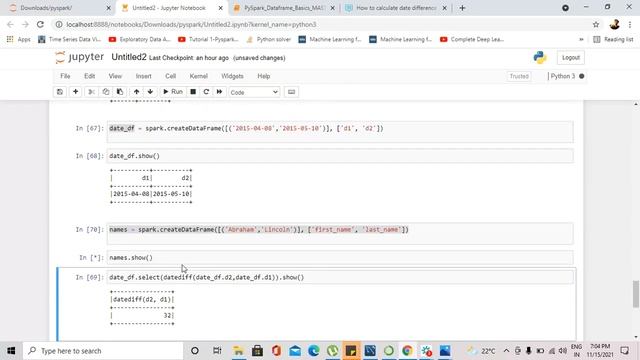
Task: Open Chrome three-dot menu
Action: pyautogui.click(x=630, y=24)
